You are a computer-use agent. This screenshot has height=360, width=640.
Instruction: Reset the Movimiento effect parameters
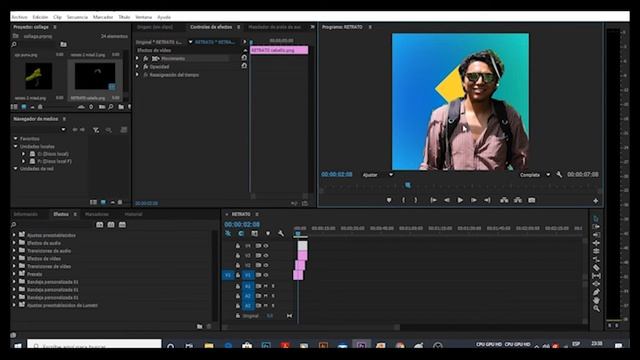coord(244,58)
